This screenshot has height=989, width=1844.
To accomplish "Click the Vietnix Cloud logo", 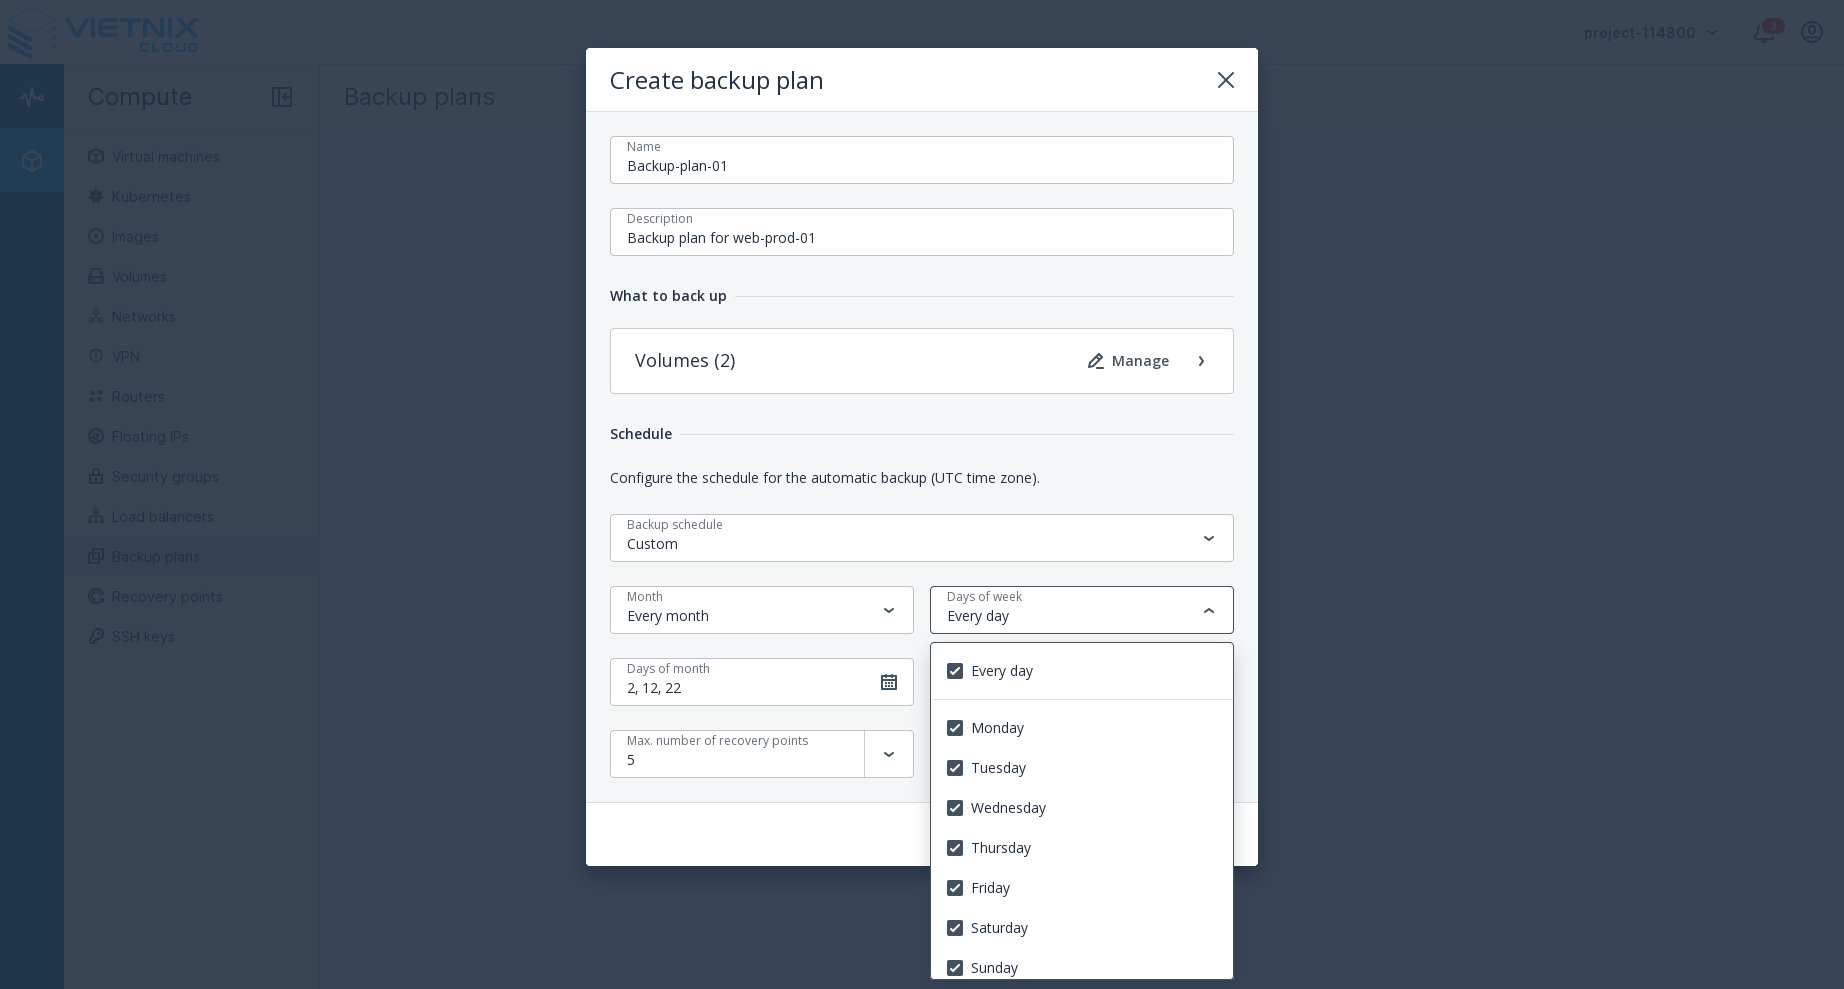I will [x=104, y=33].
